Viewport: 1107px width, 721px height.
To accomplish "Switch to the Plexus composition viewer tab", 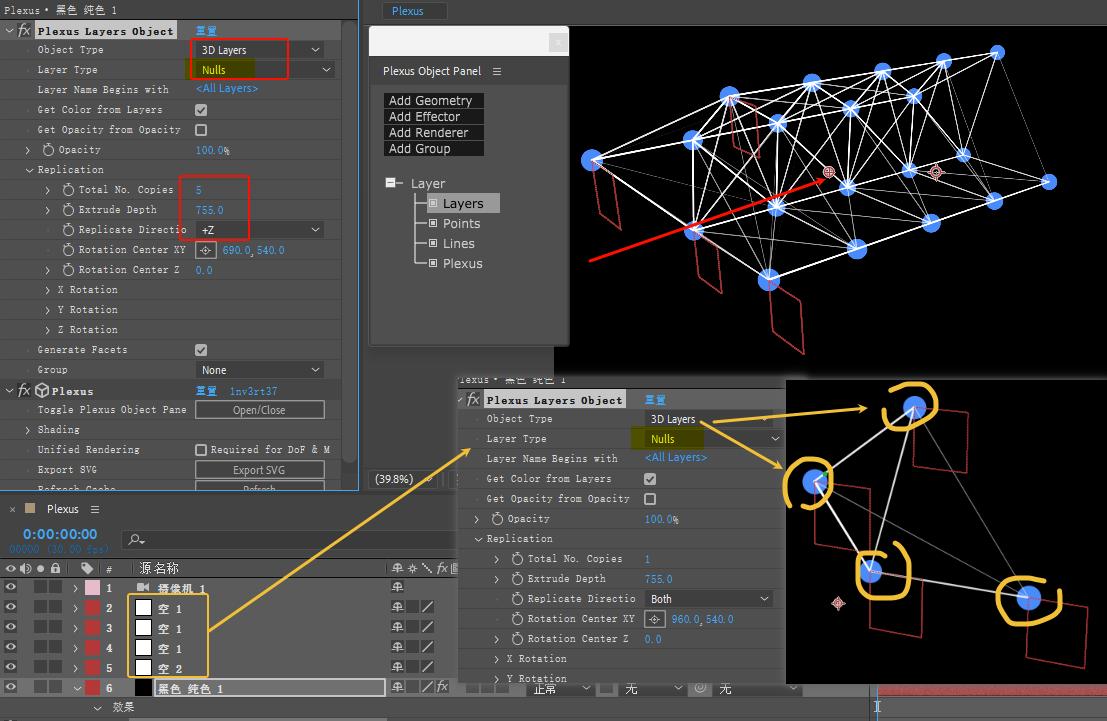I will tap(414, 11).
